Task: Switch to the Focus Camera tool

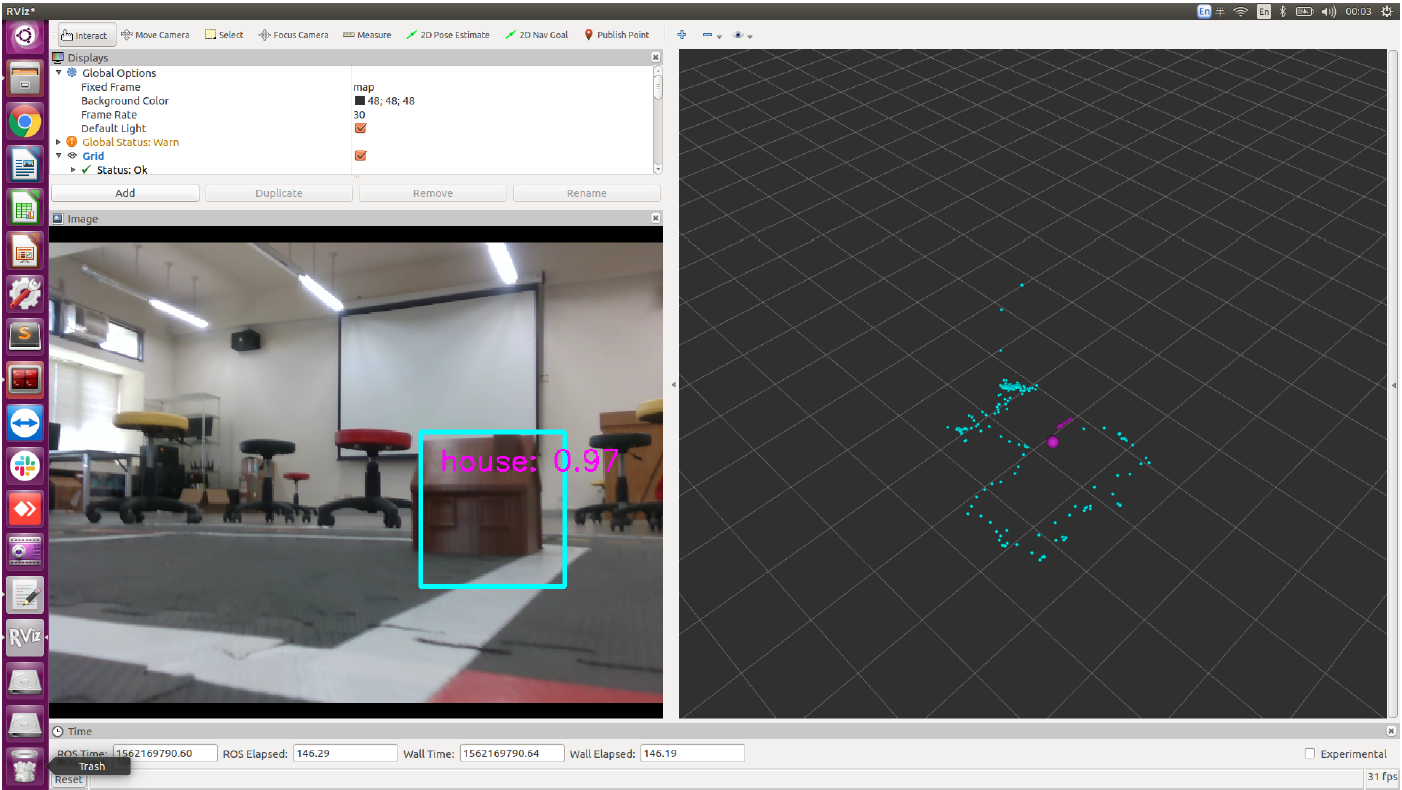Action: (x=293, y=35)
